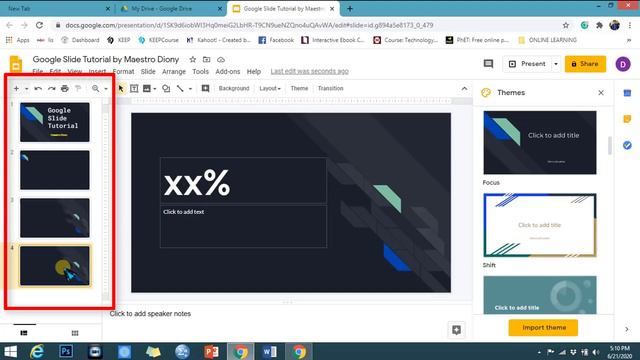Open Word from the taskbar
Viewport: 640px width, 360px height.
tap(269, 351)
